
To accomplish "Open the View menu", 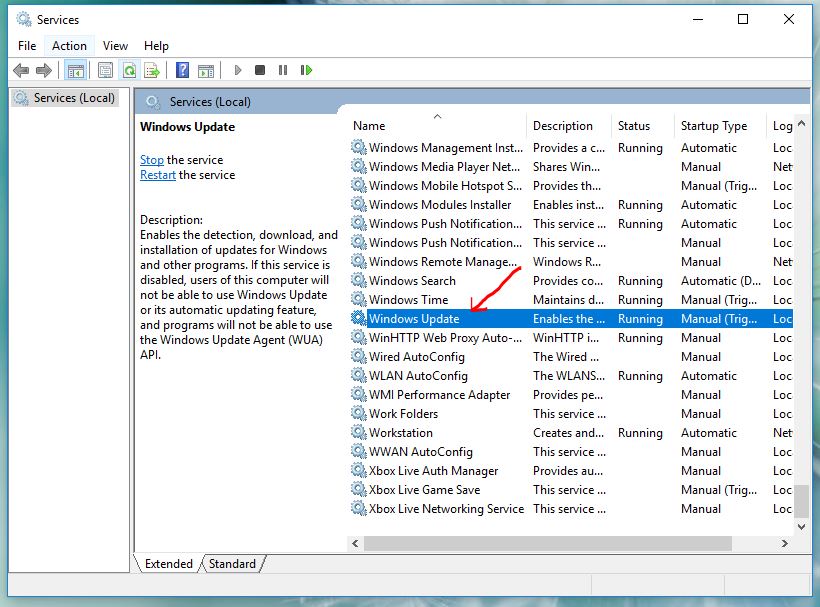I will (115, 45).
